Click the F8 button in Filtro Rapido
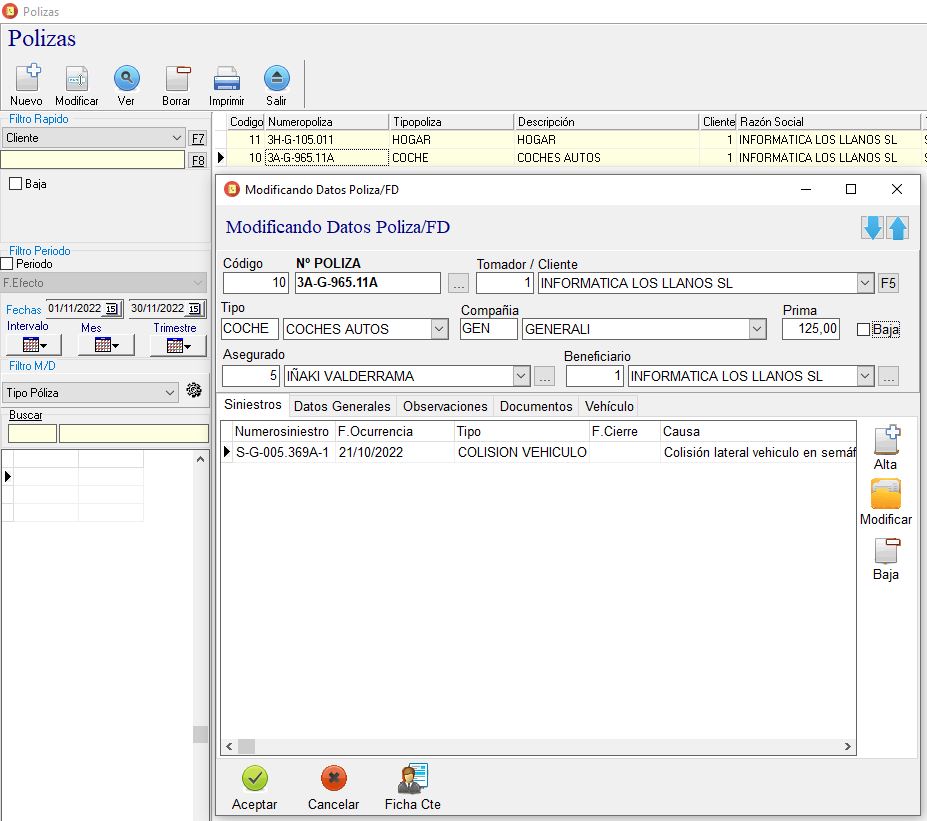Screen dimensions: 927x821 click(x=198, y=160)
